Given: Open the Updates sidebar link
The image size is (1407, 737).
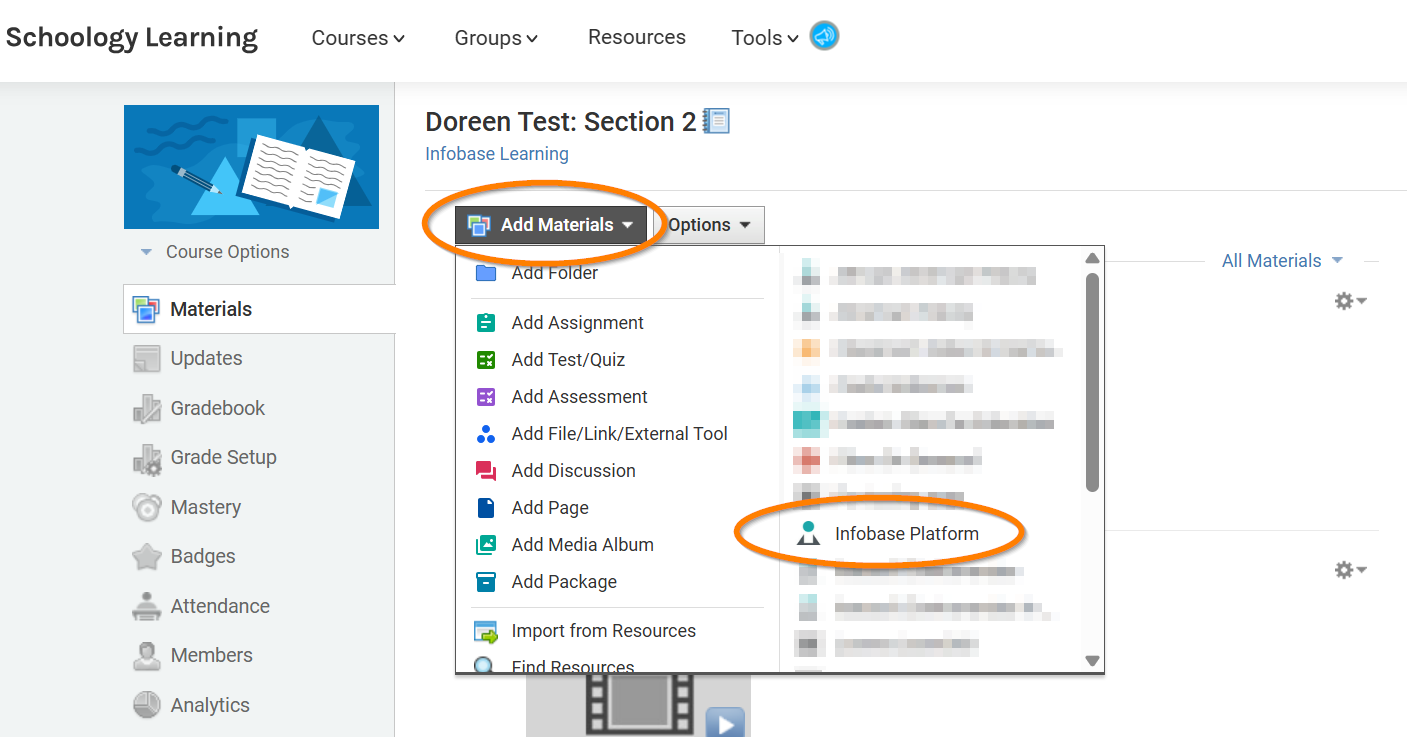Looking at the screenshot, I should click(206, 358).
